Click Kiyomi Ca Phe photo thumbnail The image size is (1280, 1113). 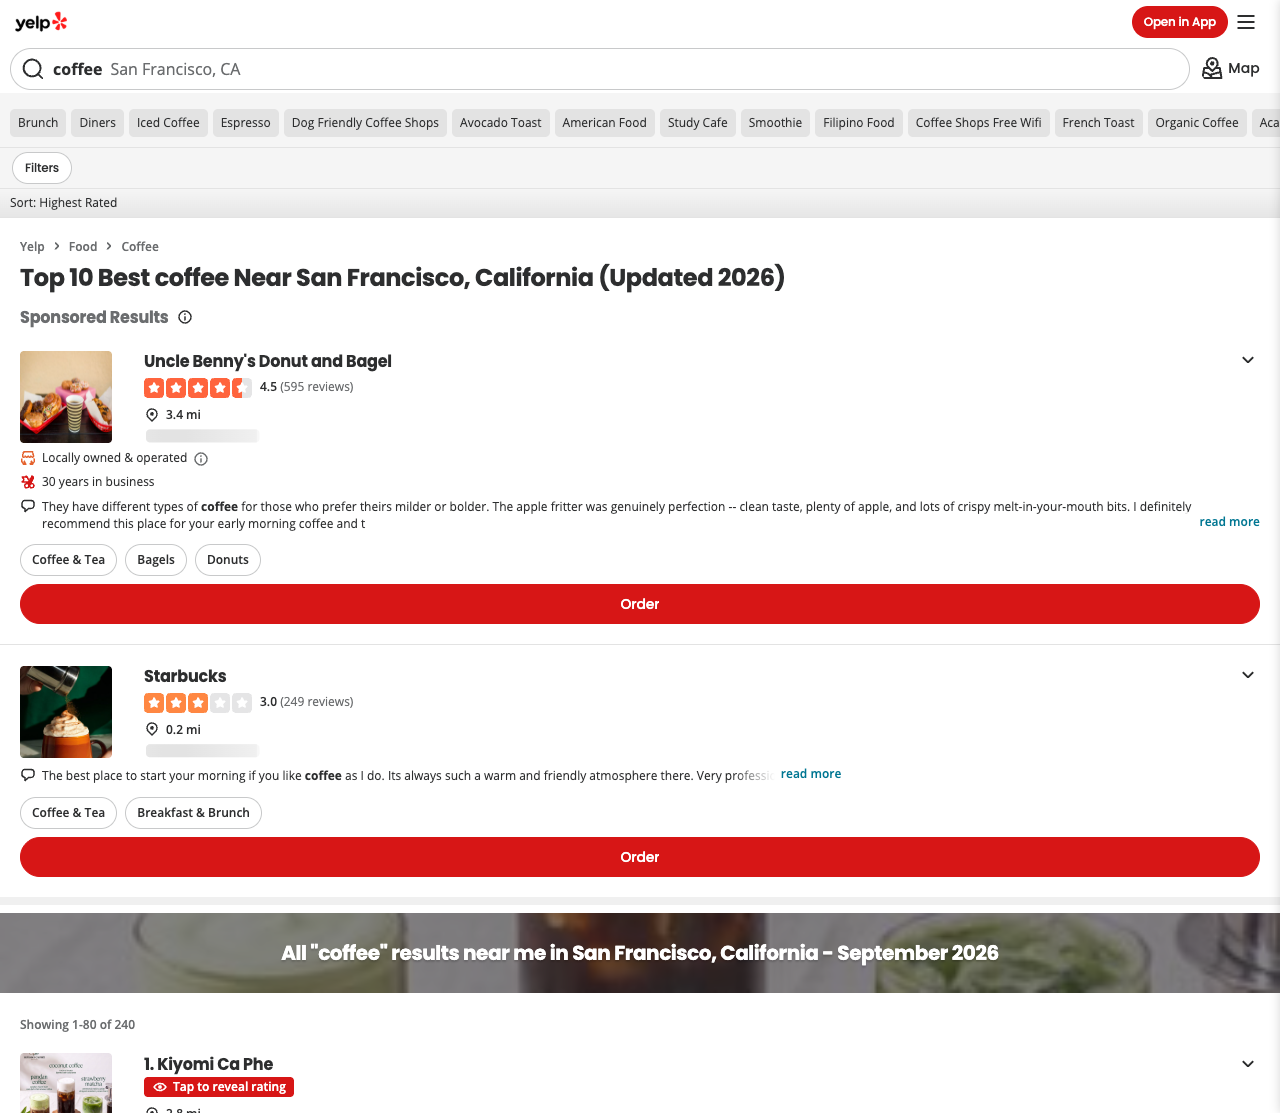click(66, 1083)
